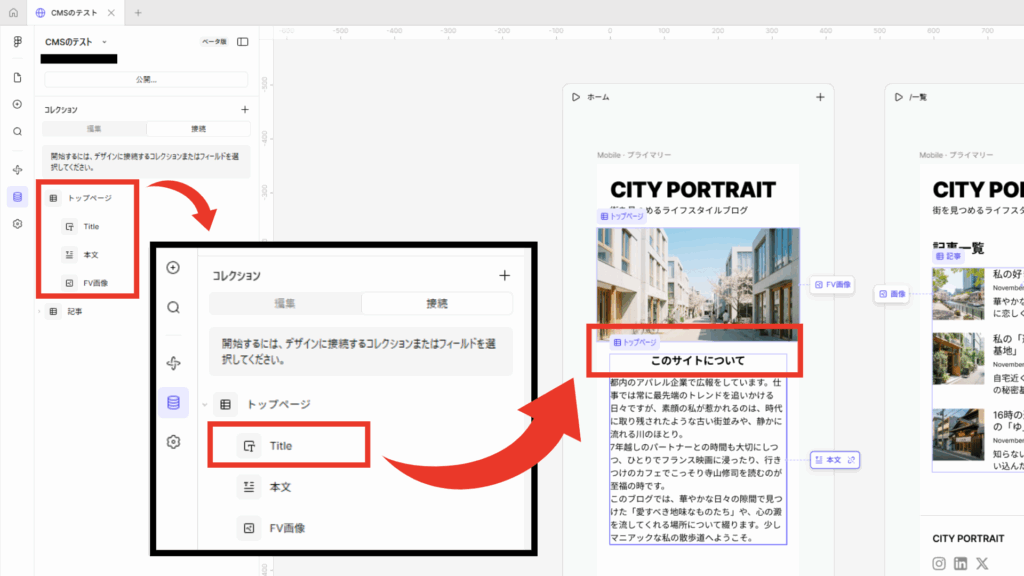Select the 編集 tab in the enlarged callout
1024x576 pixels.
pyautogui.click(x=285, y=303)
